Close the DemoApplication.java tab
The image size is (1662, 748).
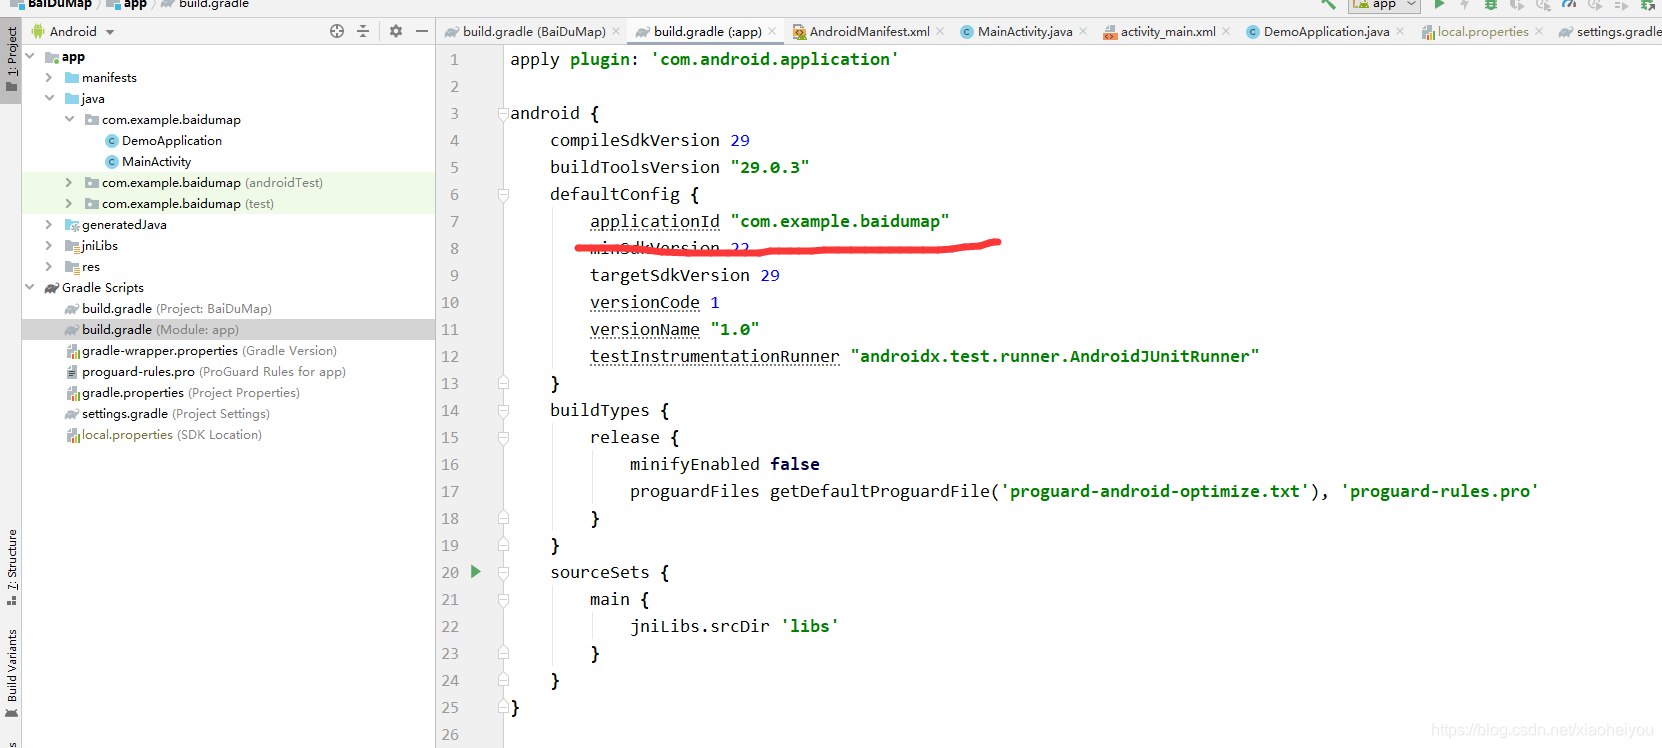1400,32
